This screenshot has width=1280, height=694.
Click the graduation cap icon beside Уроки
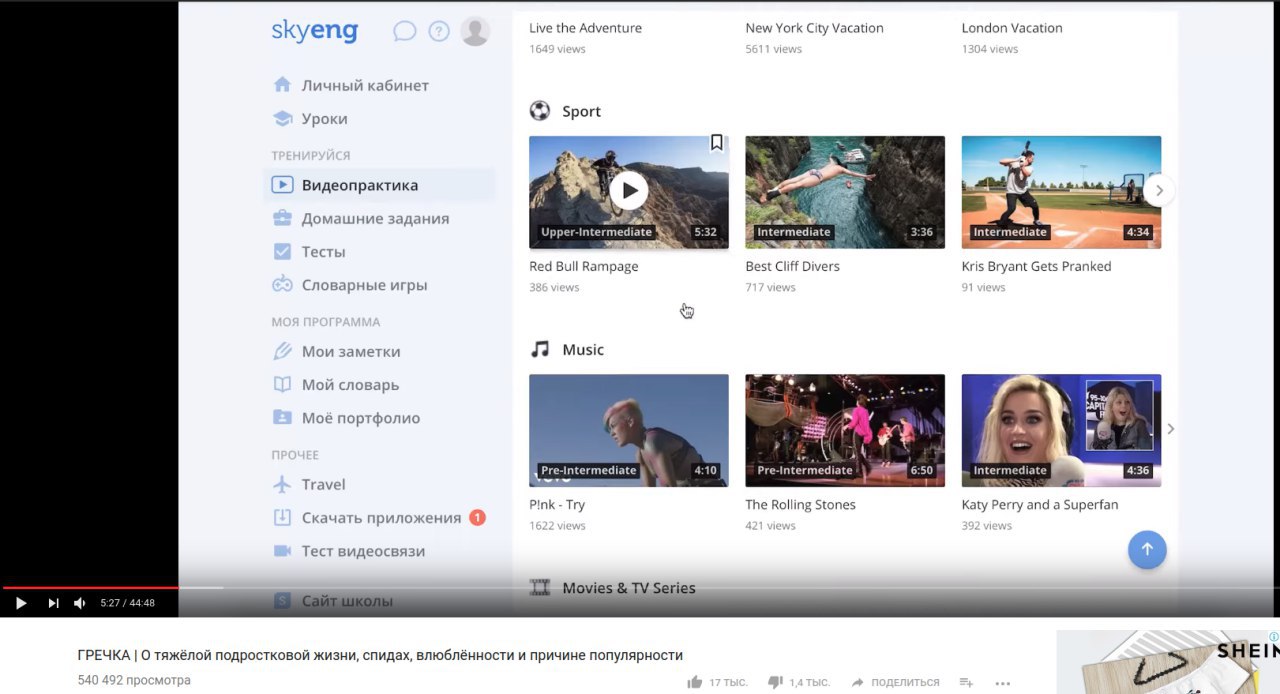coord(283,119)
